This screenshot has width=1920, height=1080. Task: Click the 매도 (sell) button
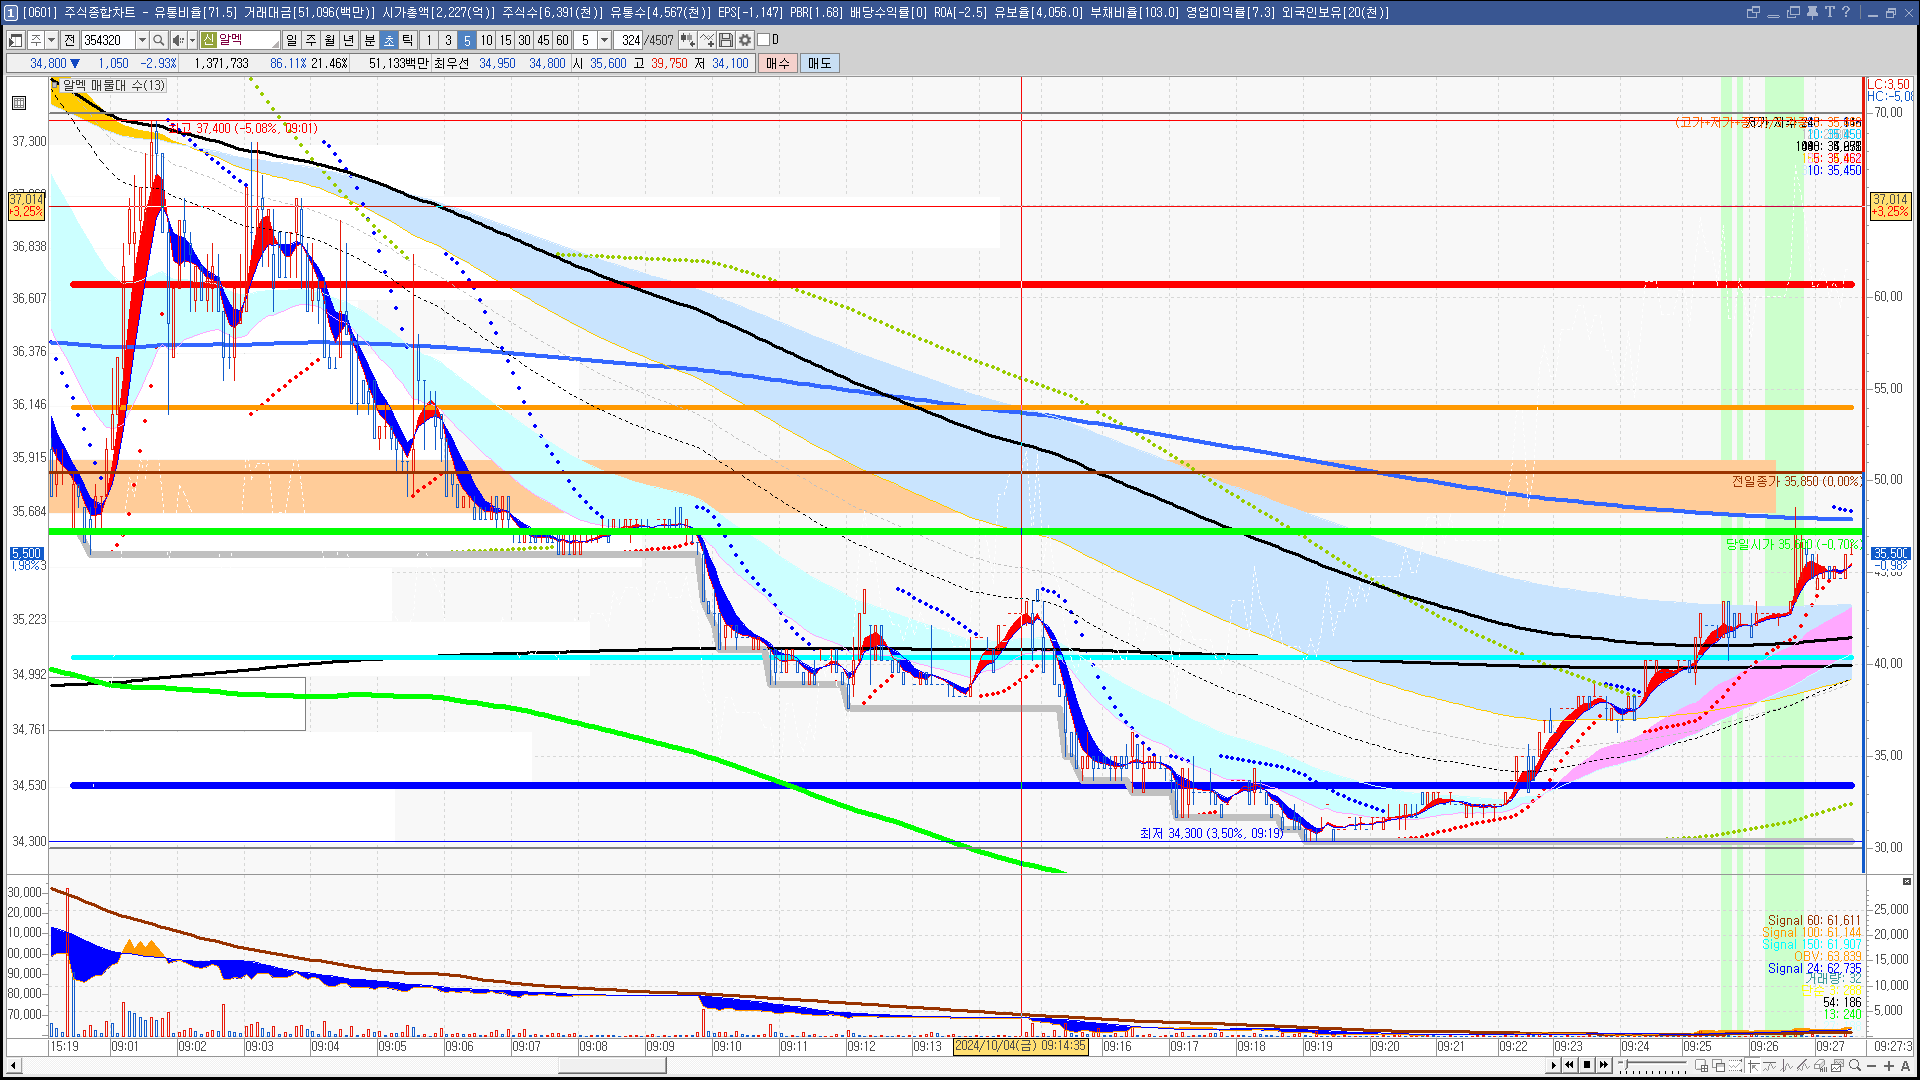[x=820, y=63]
